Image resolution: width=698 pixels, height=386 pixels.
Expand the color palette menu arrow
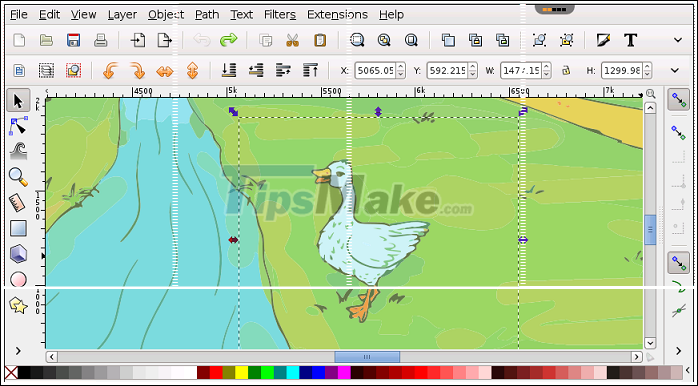coord(688,370)
